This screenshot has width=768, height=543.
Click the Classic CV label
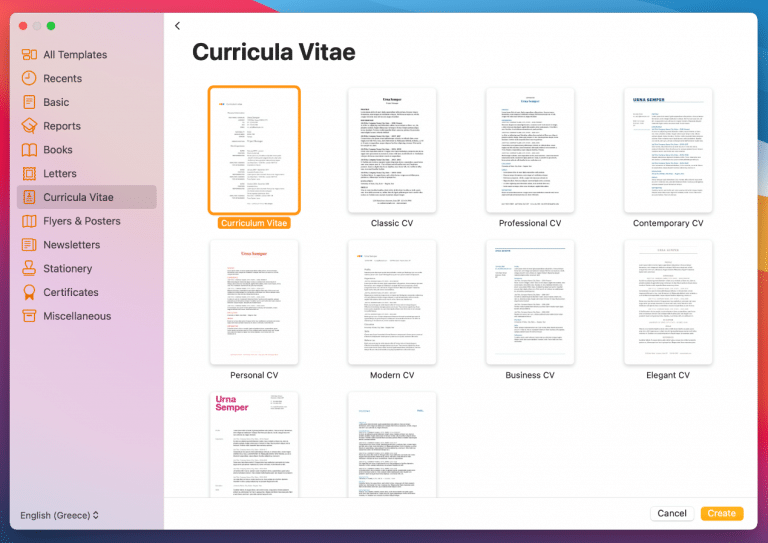pyautogui.click(x=392, y=223)
